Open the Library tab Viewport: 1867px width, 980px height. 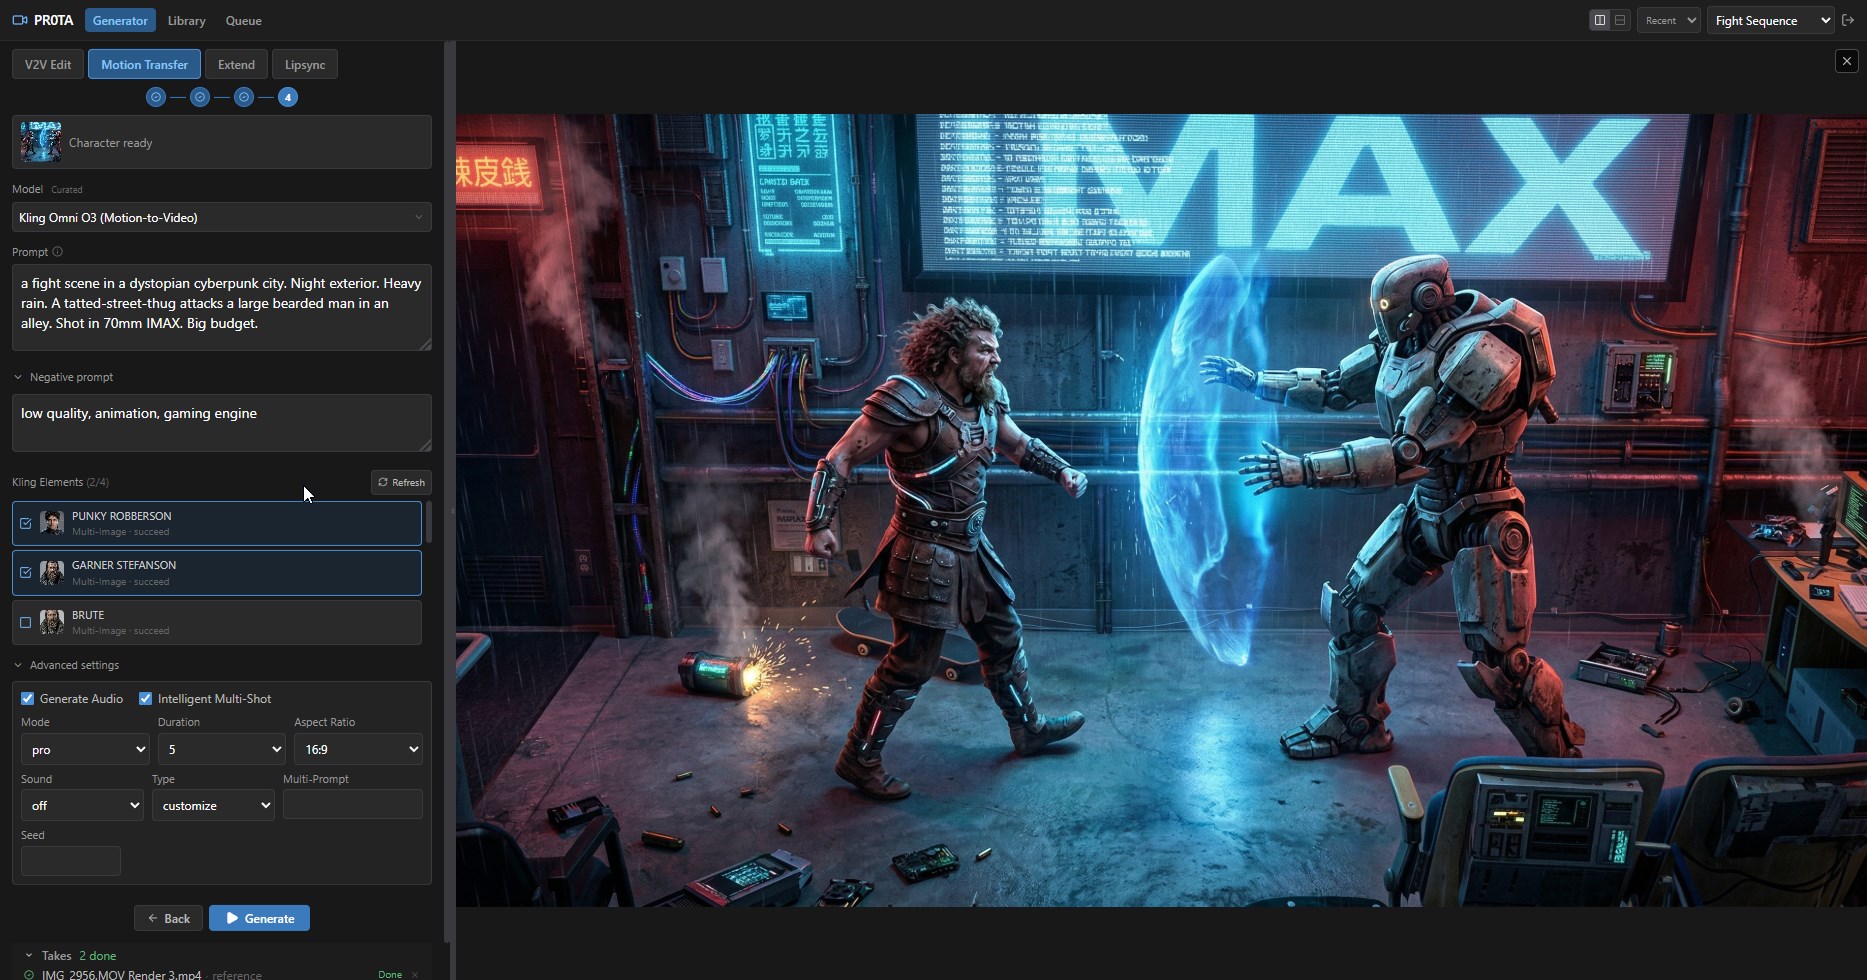(186, 20)
